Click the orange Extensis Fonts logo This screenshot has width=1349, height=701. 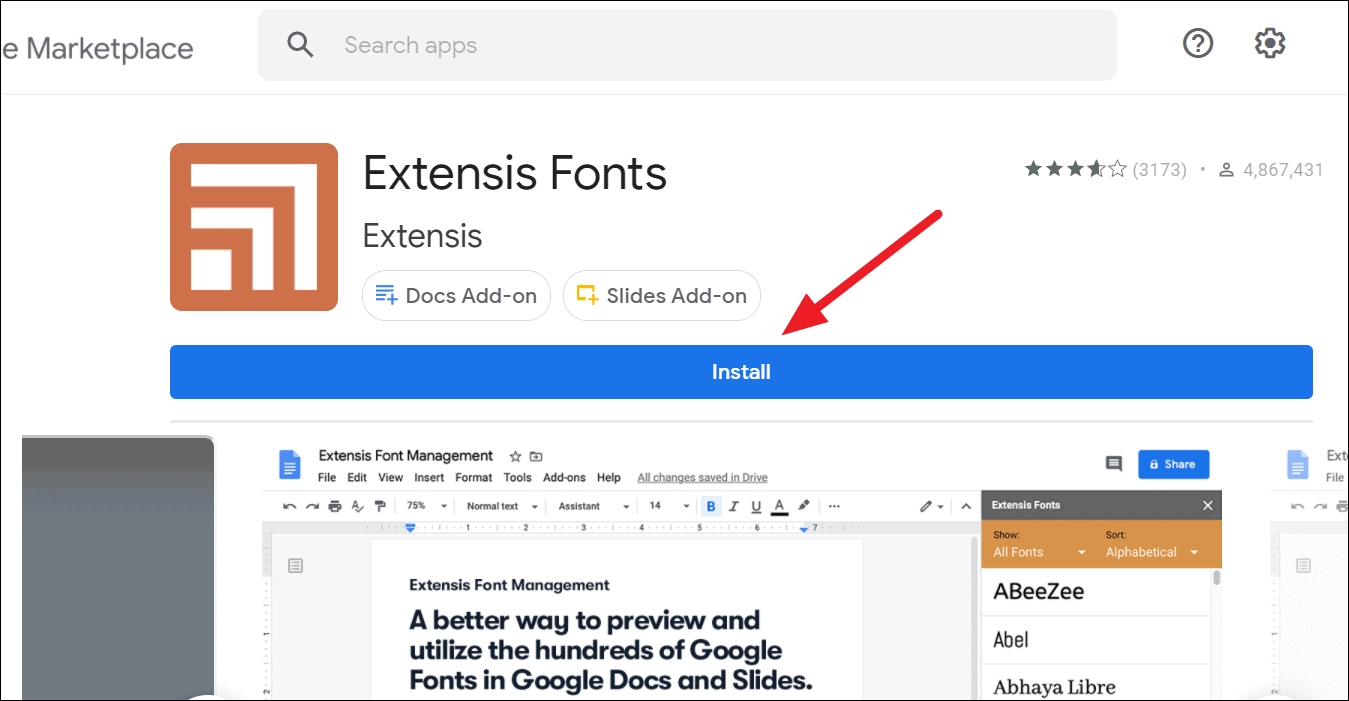click(x=254, y=227)
